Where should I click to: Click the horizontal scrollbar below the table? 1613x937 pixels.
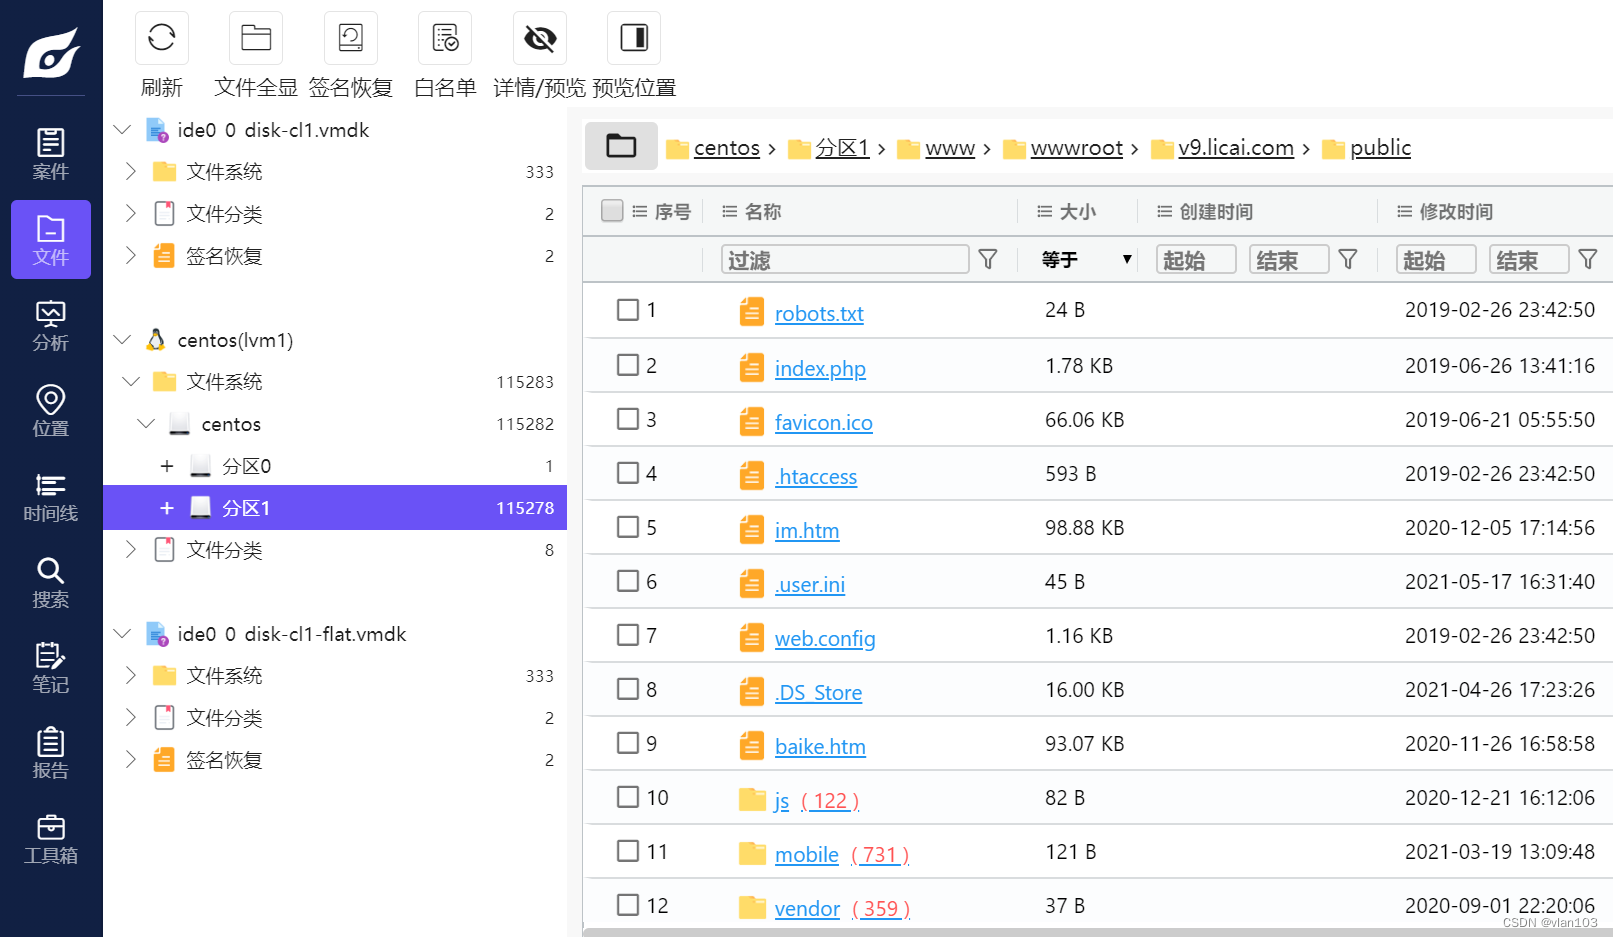1098,932
